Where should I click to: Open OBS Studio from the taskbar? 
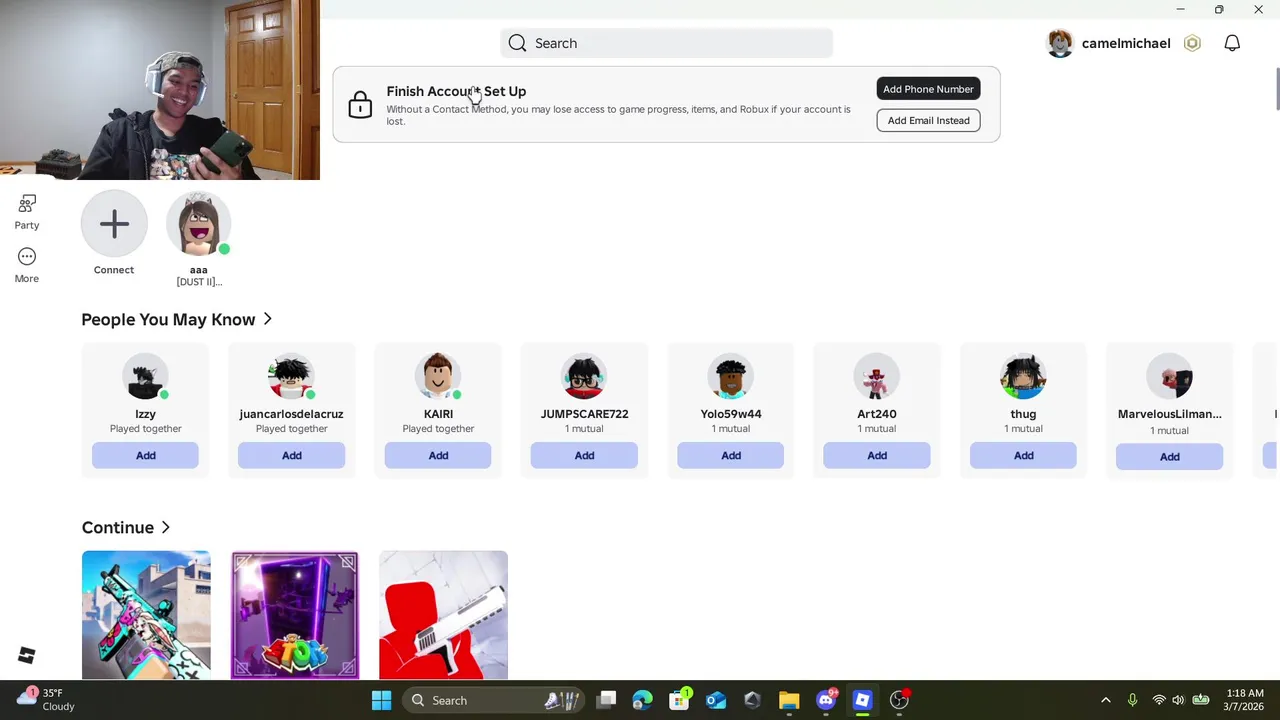(x=899, y=700)
